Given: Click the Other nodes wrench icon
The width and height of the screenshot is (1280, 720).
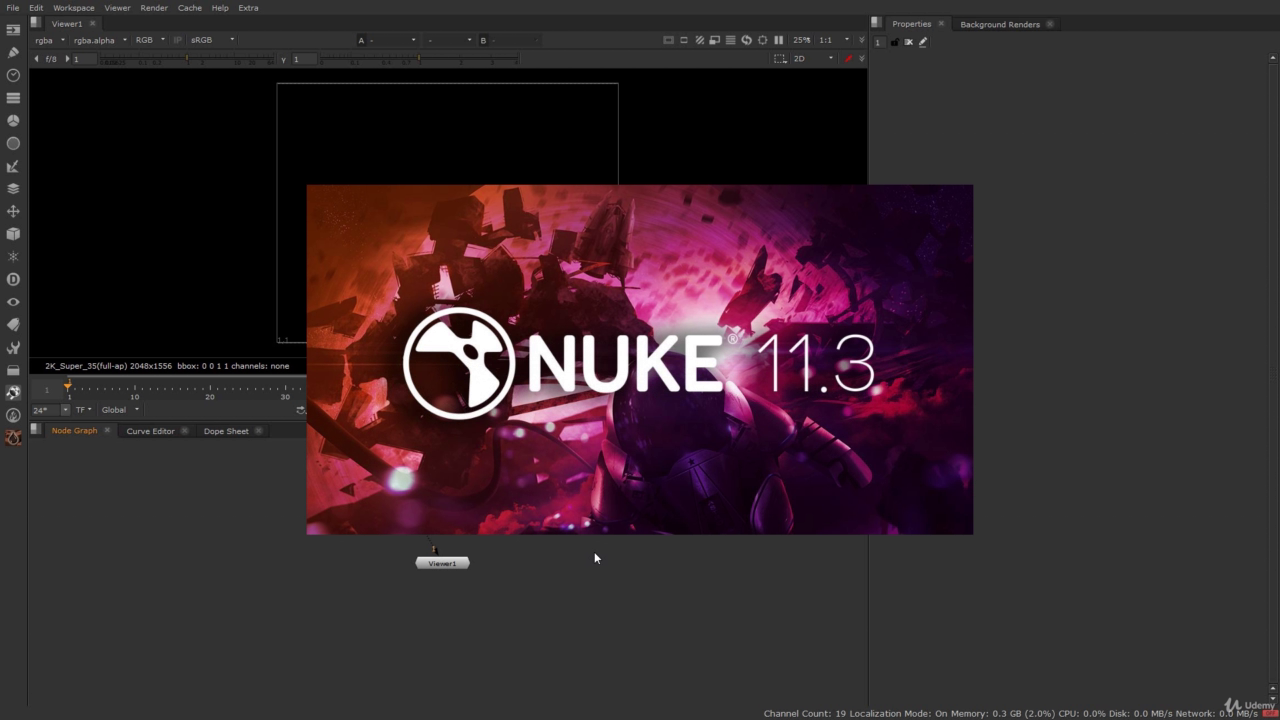Looking at the screenshot, I should 13,348.
